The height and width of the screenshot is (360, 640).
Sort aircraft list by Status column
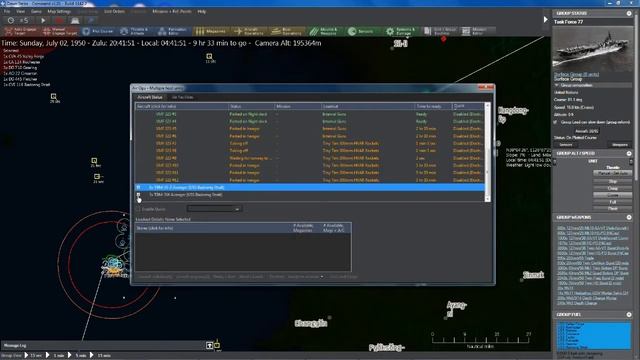click(251, 107)
